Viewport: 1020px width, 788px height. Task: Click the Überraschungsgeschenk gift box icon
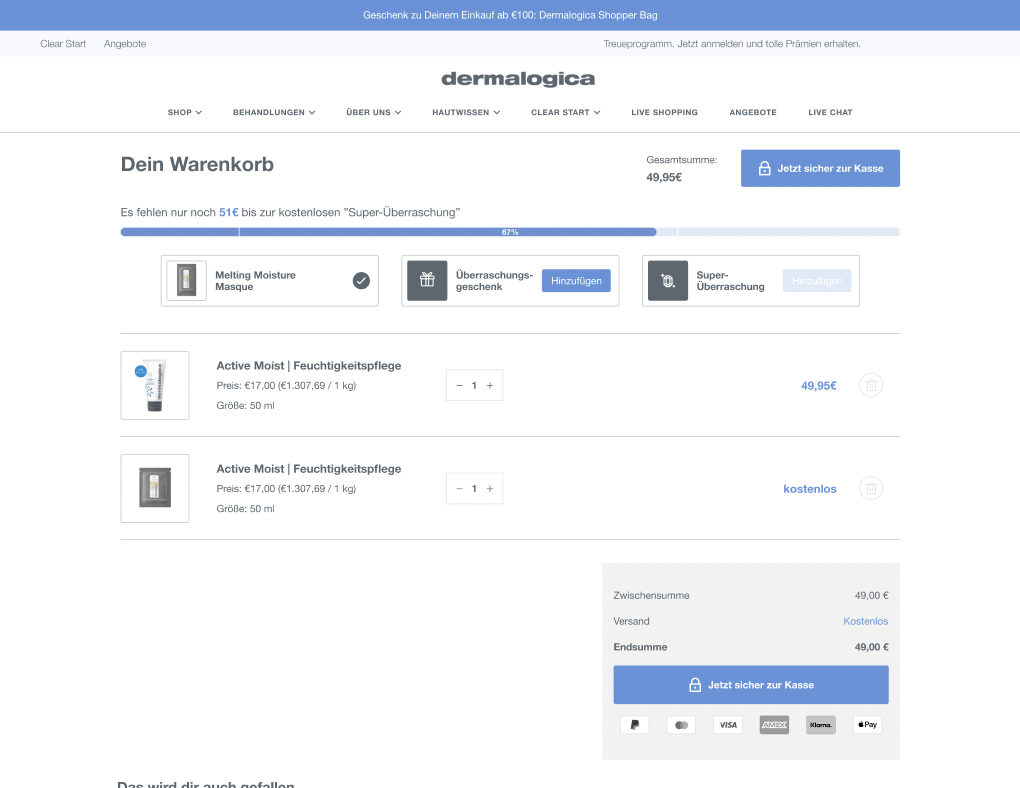(x=427, y=280)
